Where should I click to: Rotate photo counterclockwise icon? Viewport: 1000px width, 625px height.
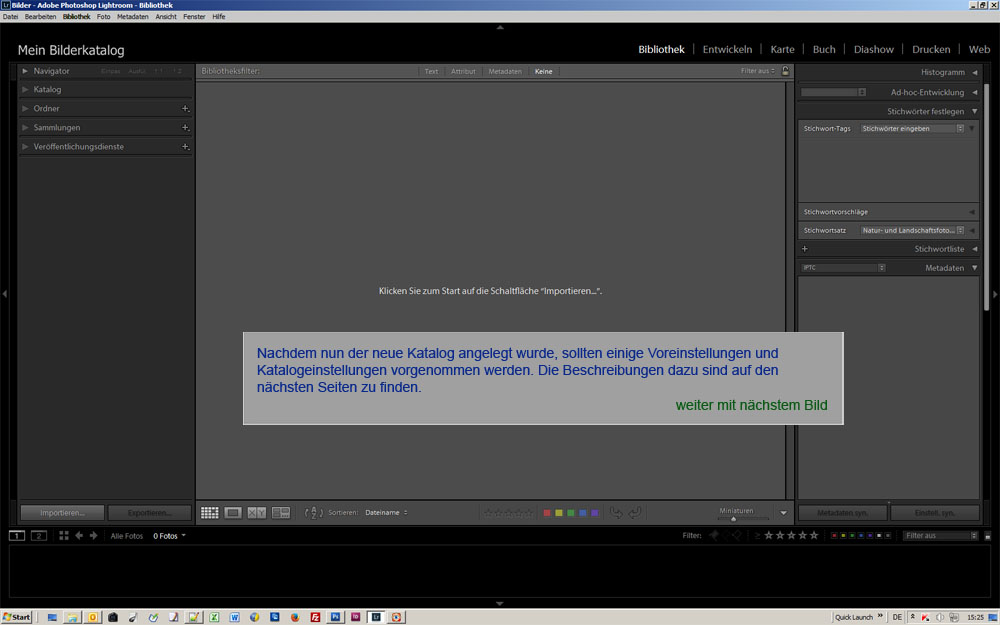click(x=616, y=513)
